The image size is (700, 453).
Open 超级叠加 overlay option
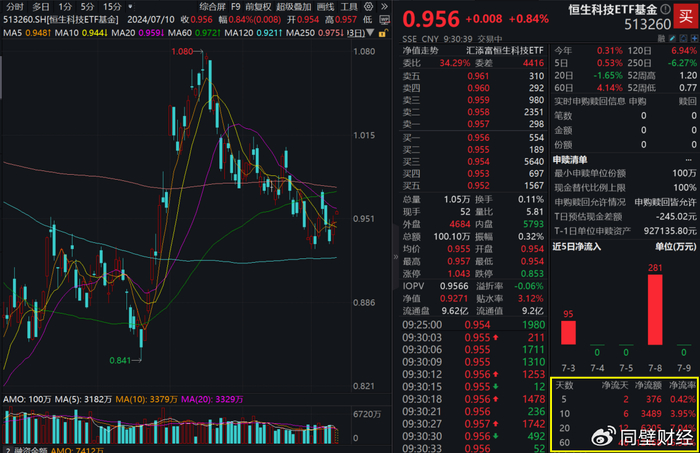pos(293,7)
